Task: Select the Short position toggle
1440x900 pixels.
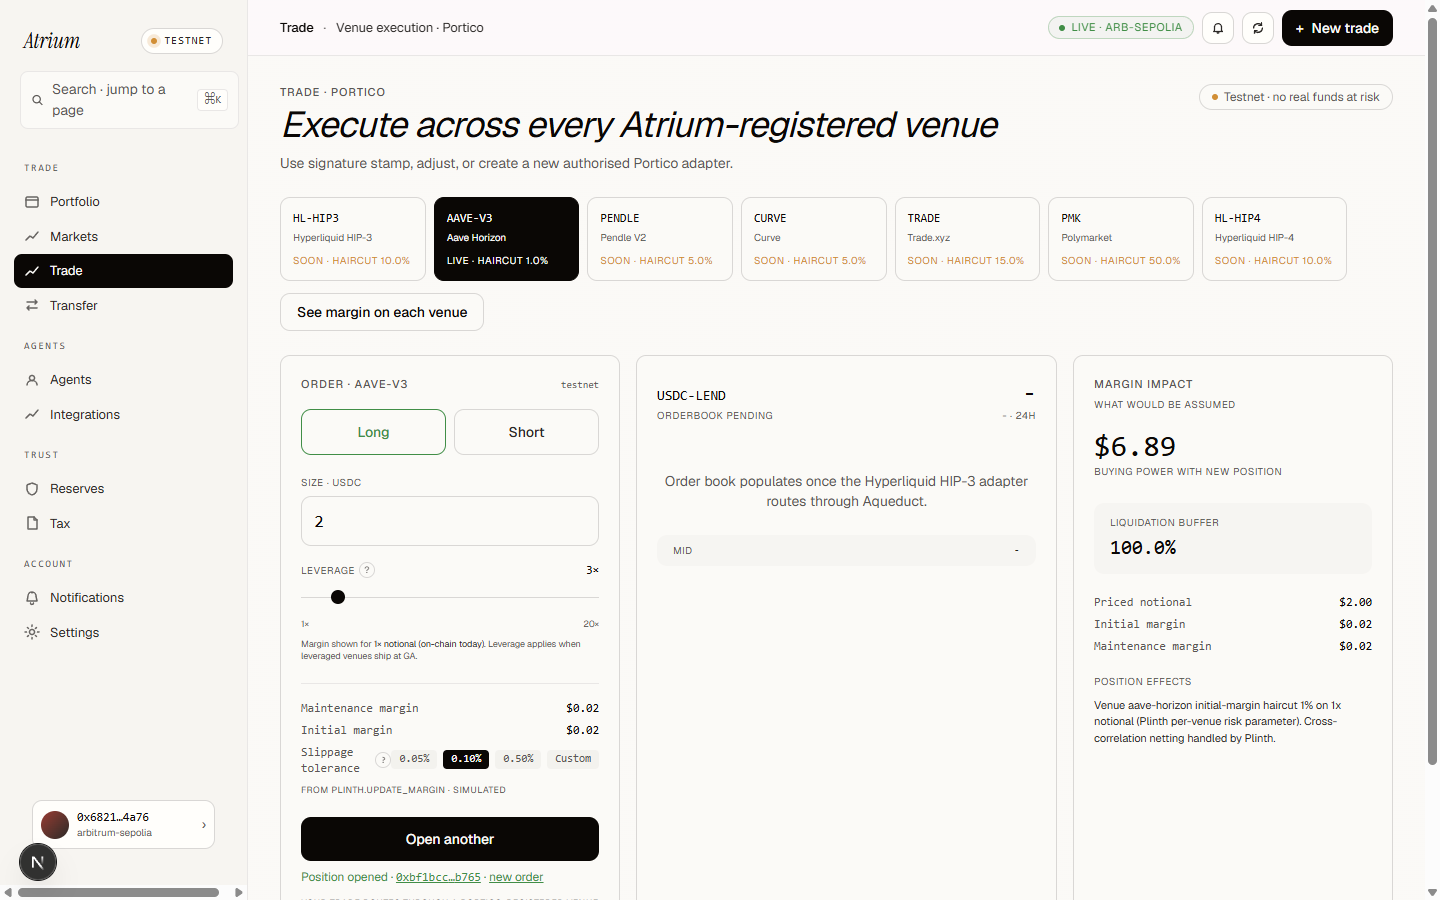Action: [x=526, y=432]
